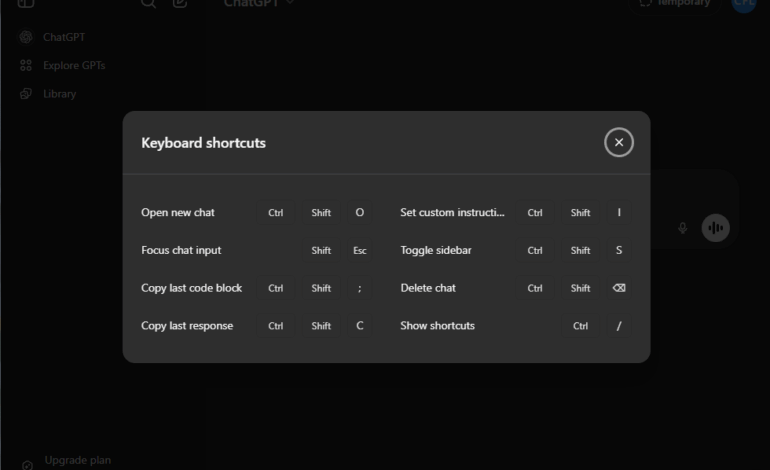Screen dimensions: 770x470
Task: Expand the ChatGPT model selector dropdown
Action: [259, 3]
